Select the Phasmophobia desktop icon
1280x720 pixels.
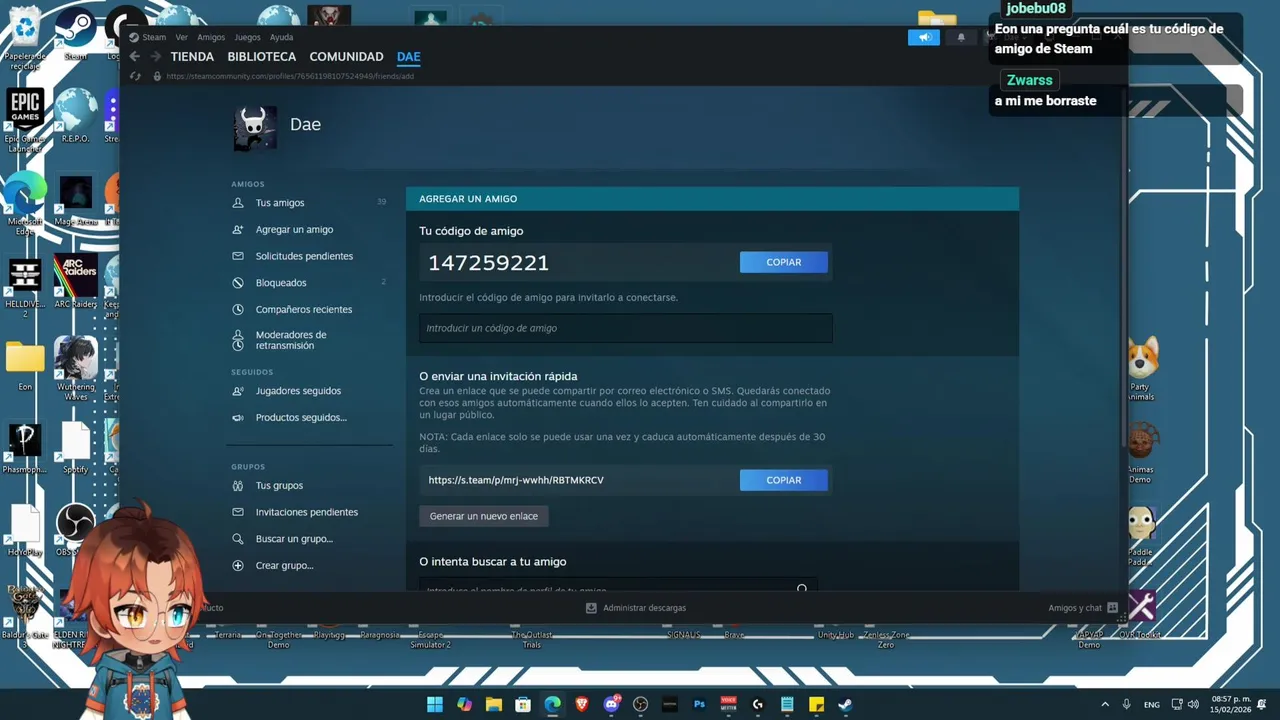[25, 448]
